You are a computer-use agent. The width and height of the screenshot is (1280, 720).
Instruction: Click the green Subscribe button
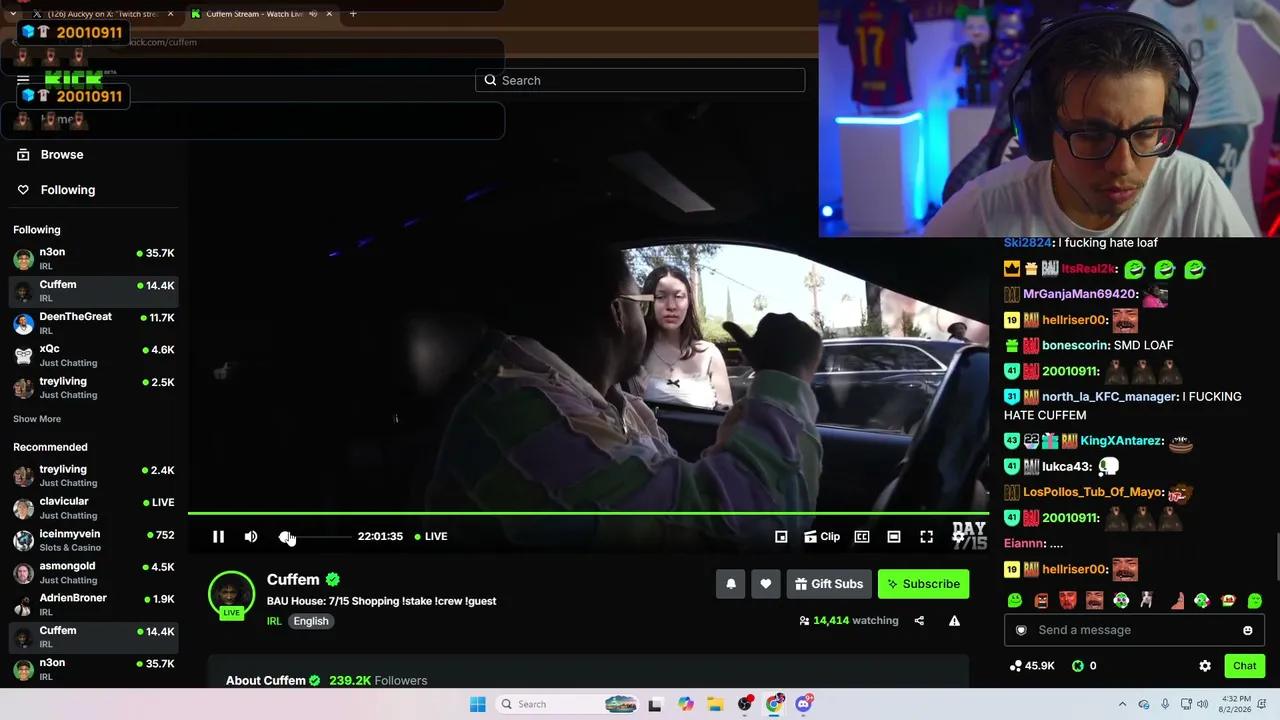point(923,584)
